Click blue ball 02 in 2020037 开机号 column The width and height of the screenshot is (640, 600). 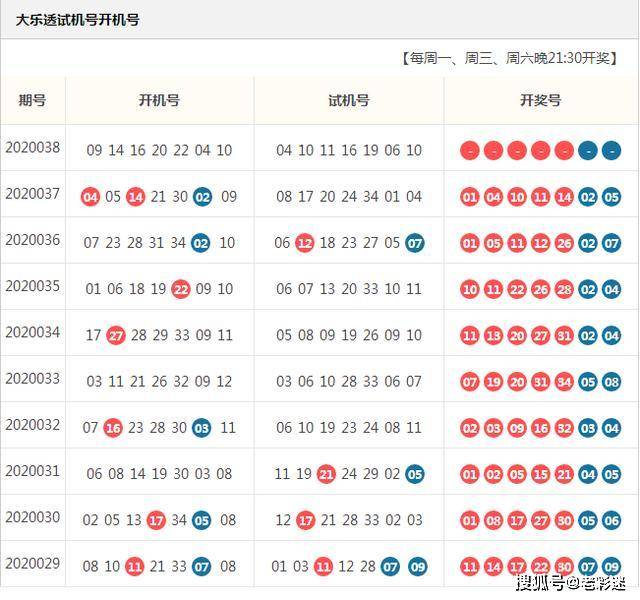click(x=202, y=197)
